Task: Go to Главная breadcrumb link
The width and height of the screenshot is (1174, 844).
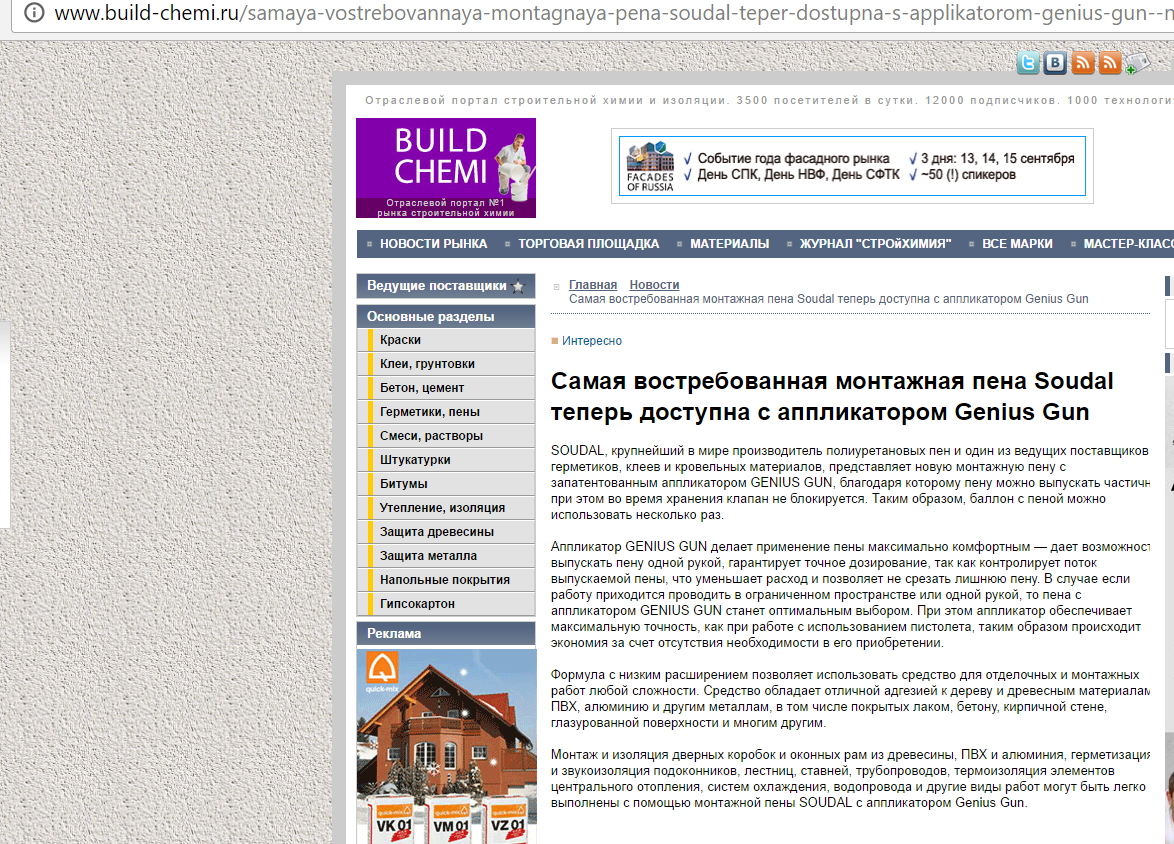Action: tap(593, 285)
